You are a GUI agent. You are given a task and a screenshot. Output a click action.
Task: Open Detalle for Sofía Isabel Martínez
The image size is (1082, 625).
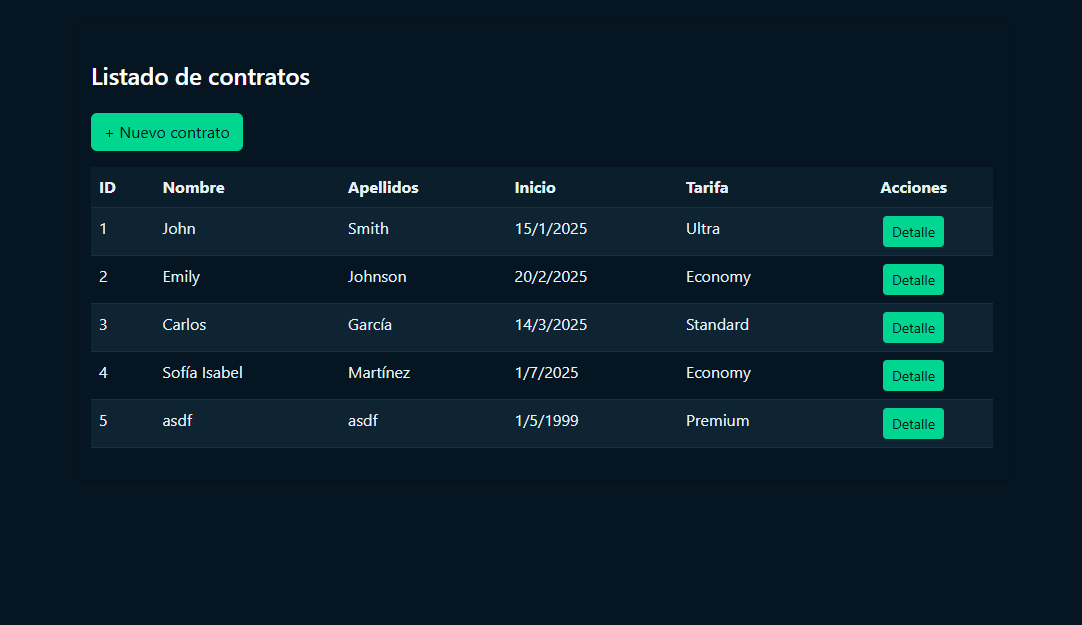(913, 376)
